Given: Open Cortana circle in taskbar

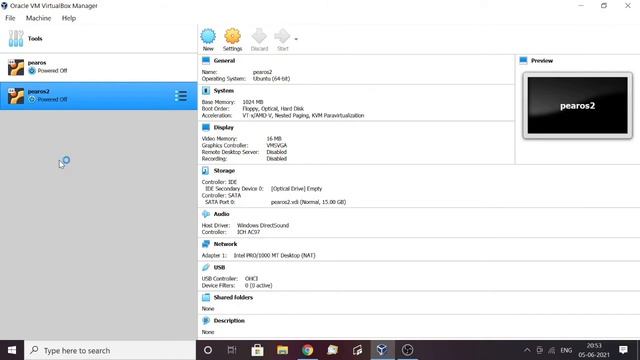Looking at the screenshot, I should tap(208, 350).
